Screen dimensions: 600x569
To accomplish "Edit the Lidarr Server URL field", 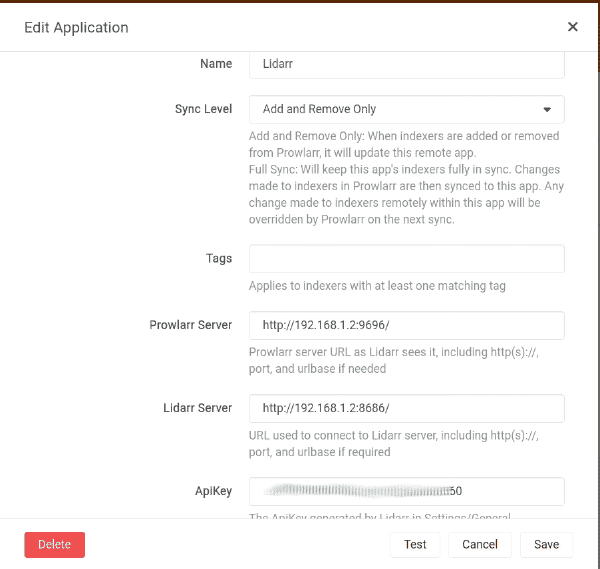I will [x=406, y=408].
